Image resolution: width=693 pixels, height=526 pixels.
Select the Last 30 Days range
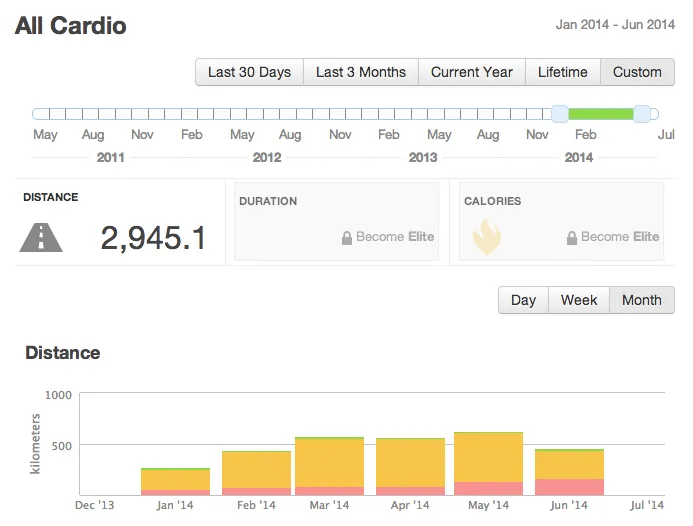pyautogui.click(x=249, y=72)
